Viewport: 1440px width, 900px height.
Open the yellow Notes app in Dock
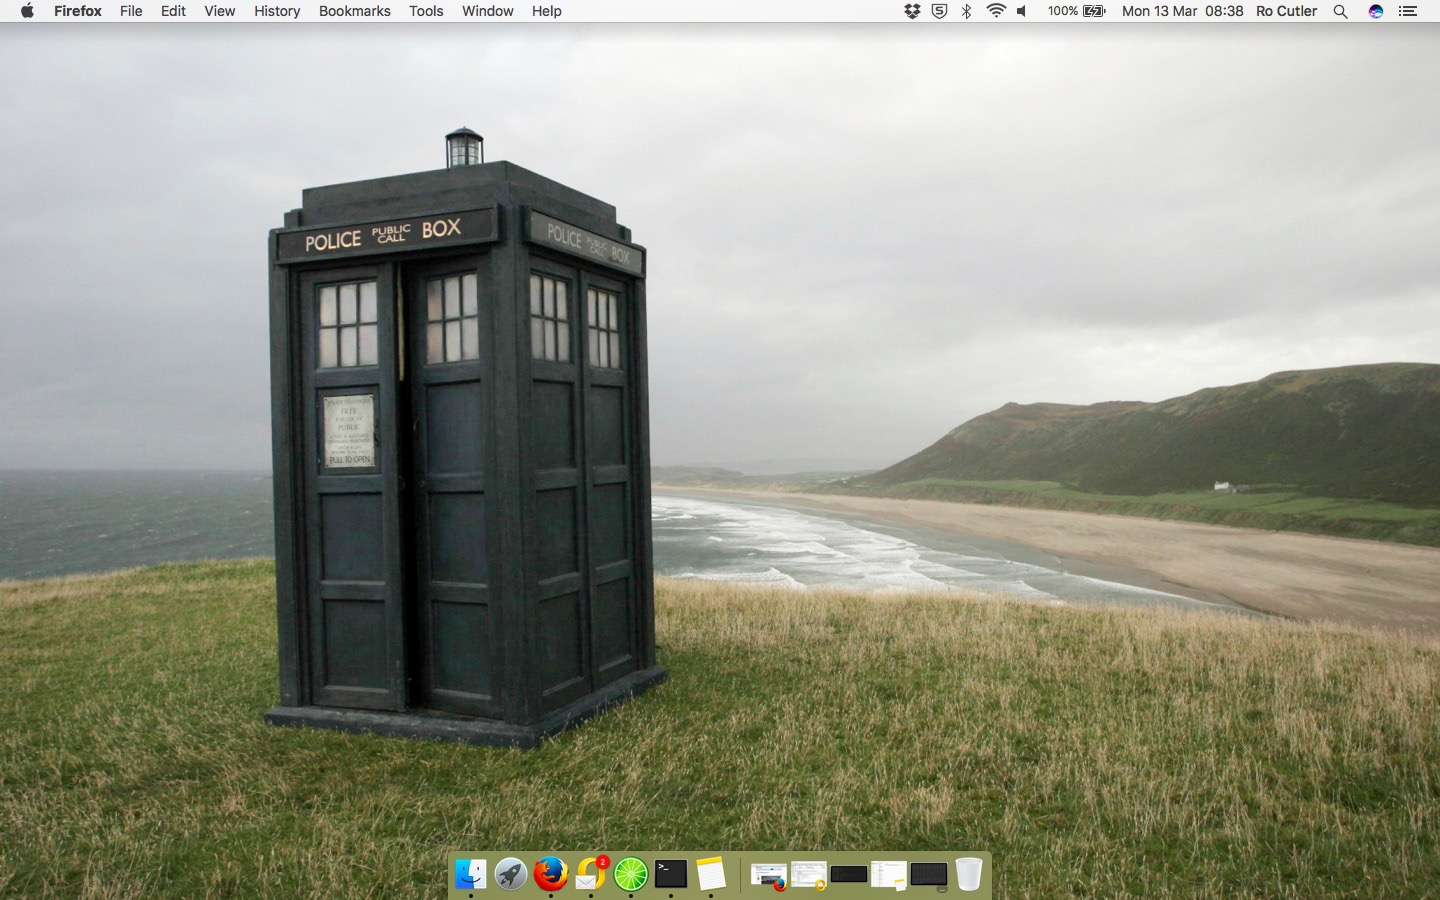(711, 874)
